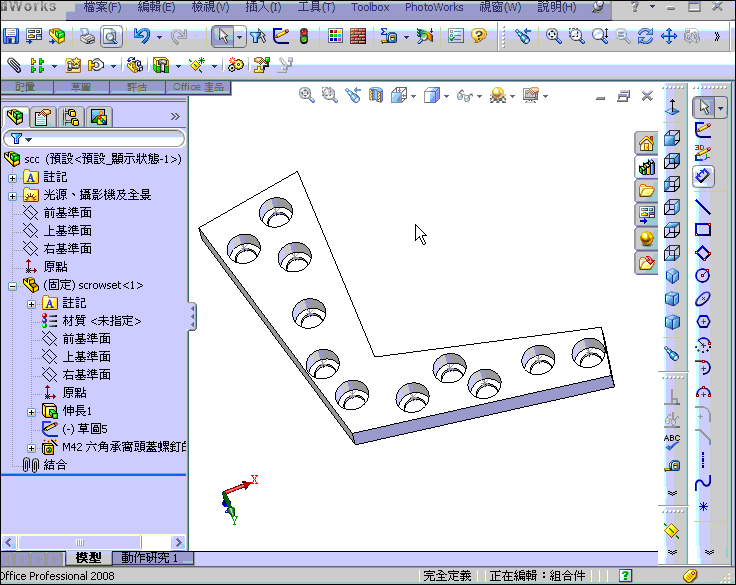736x585 pixels.
Task: Switch to the 模型 tab at the bottom
Action: pos(88,557)
